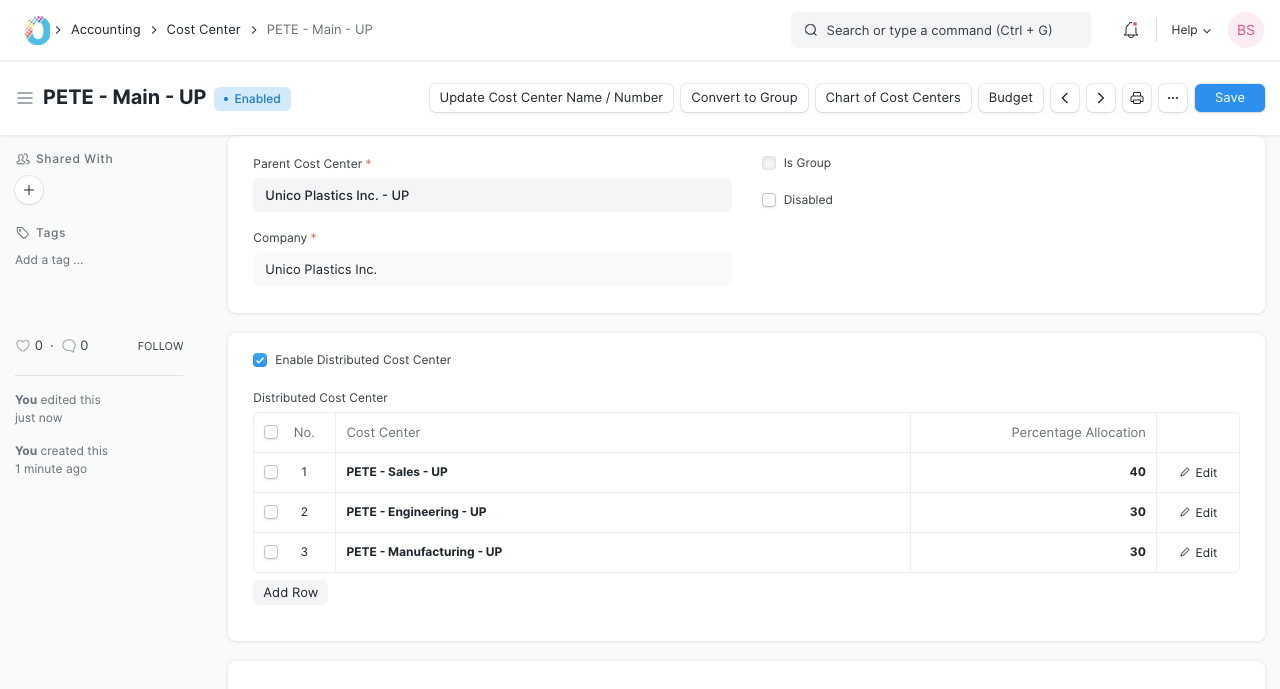Navigate to Cost Center list via breadcrumb
The width and height of the screenshot is (1280, 689).
tap(203, 29)
